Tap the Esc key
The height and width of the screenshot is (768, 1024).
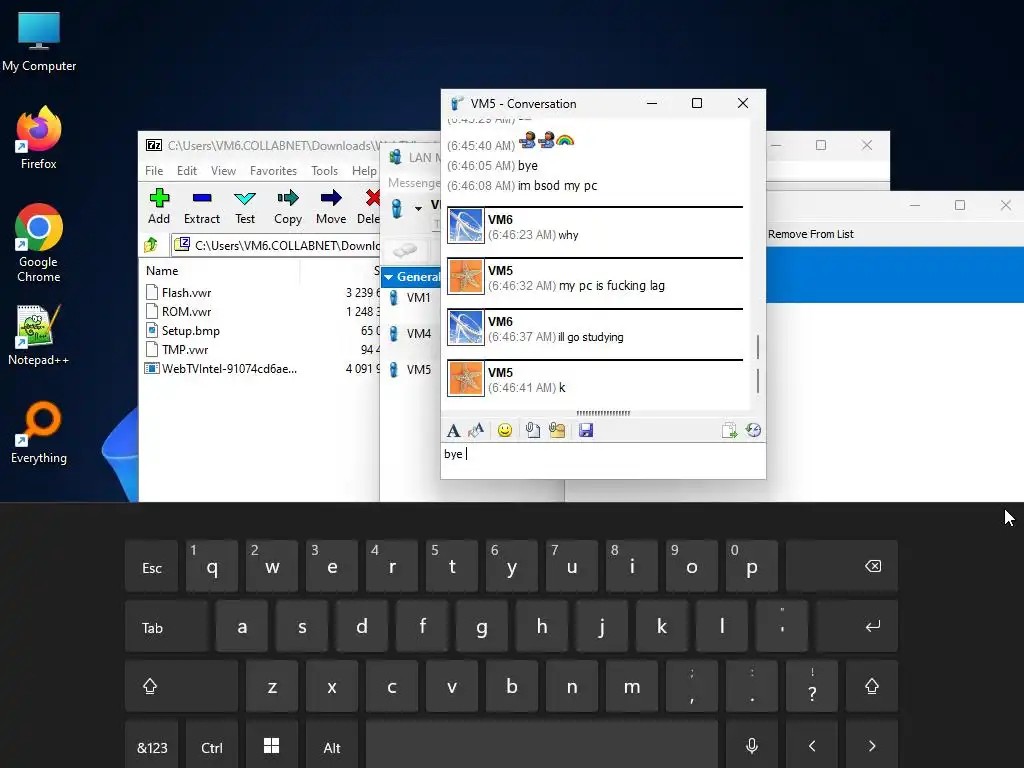coord(152,566)
